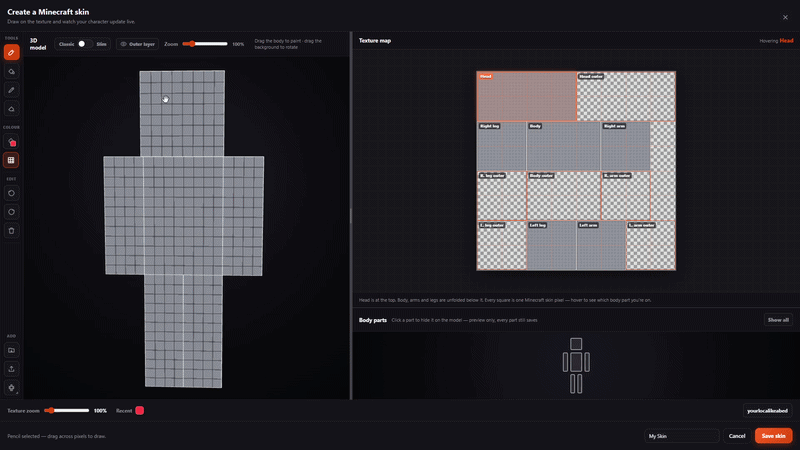Hide the head in body parts figure

[576, 344]
